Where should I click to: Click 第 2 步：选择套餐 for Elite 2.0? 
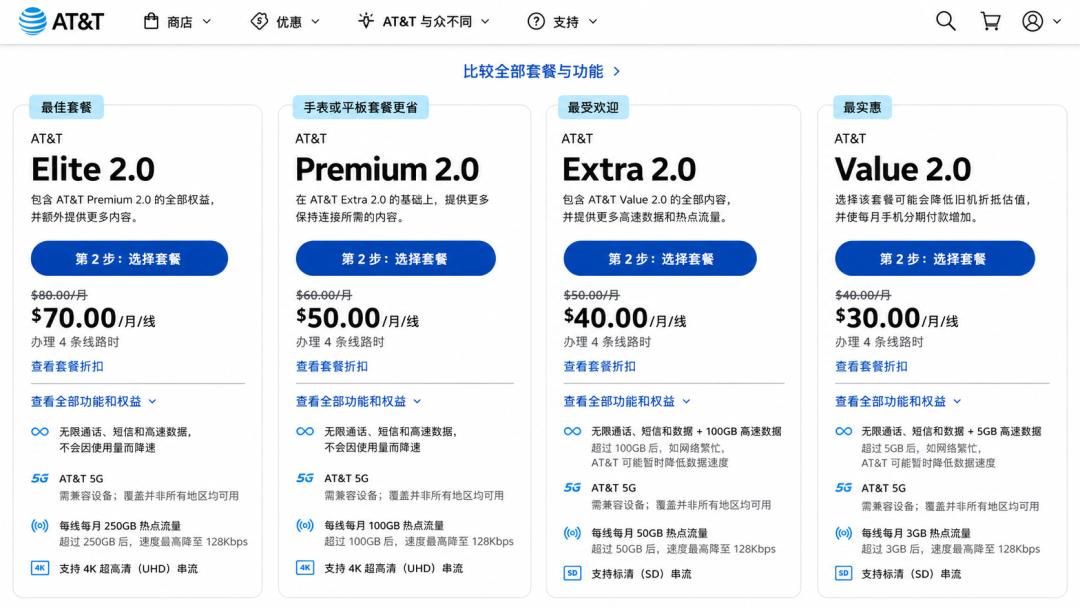click(129, 258)
